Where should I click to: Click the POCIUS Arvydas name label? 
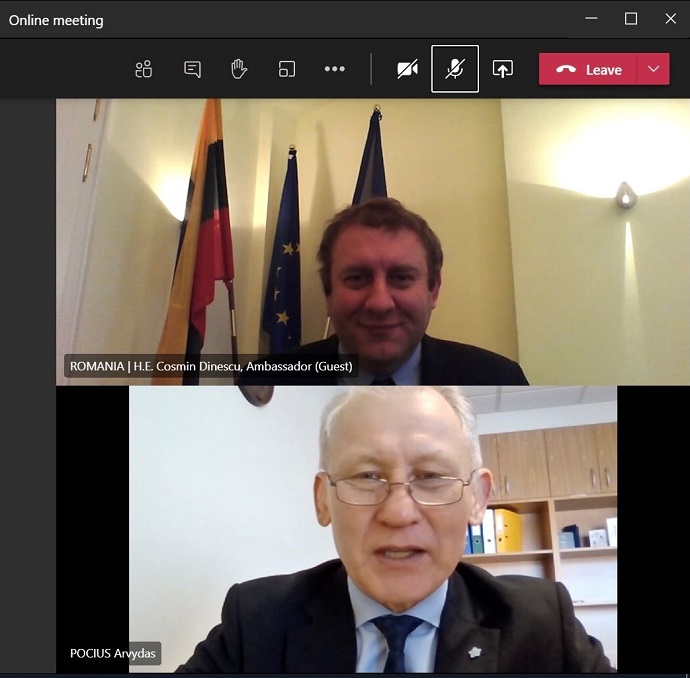(x=113, y=653)
